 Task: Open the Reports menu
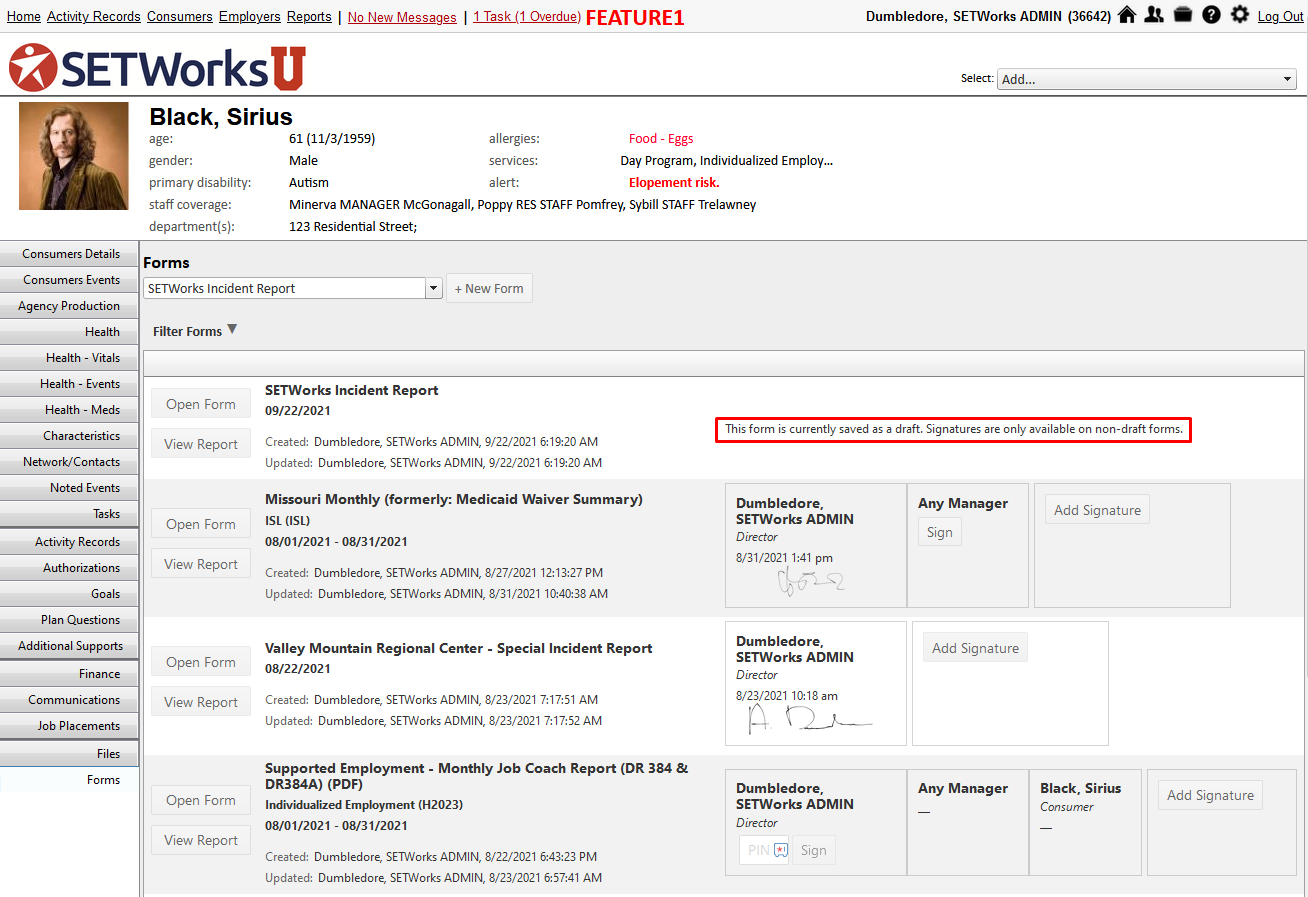(309, 17)
